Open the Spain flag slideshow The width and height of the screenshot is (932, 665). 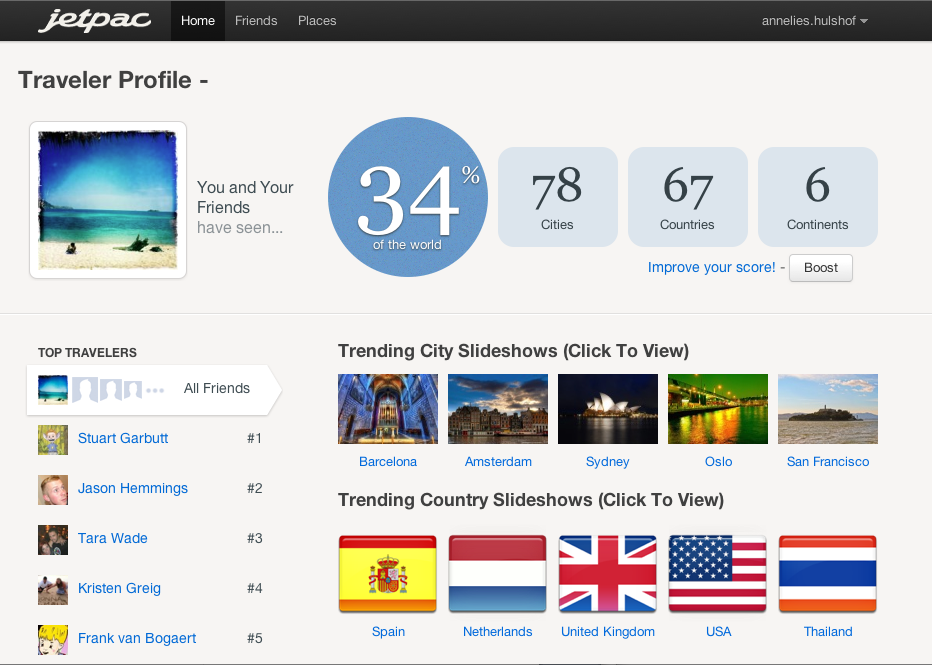[x=388, y=574]
